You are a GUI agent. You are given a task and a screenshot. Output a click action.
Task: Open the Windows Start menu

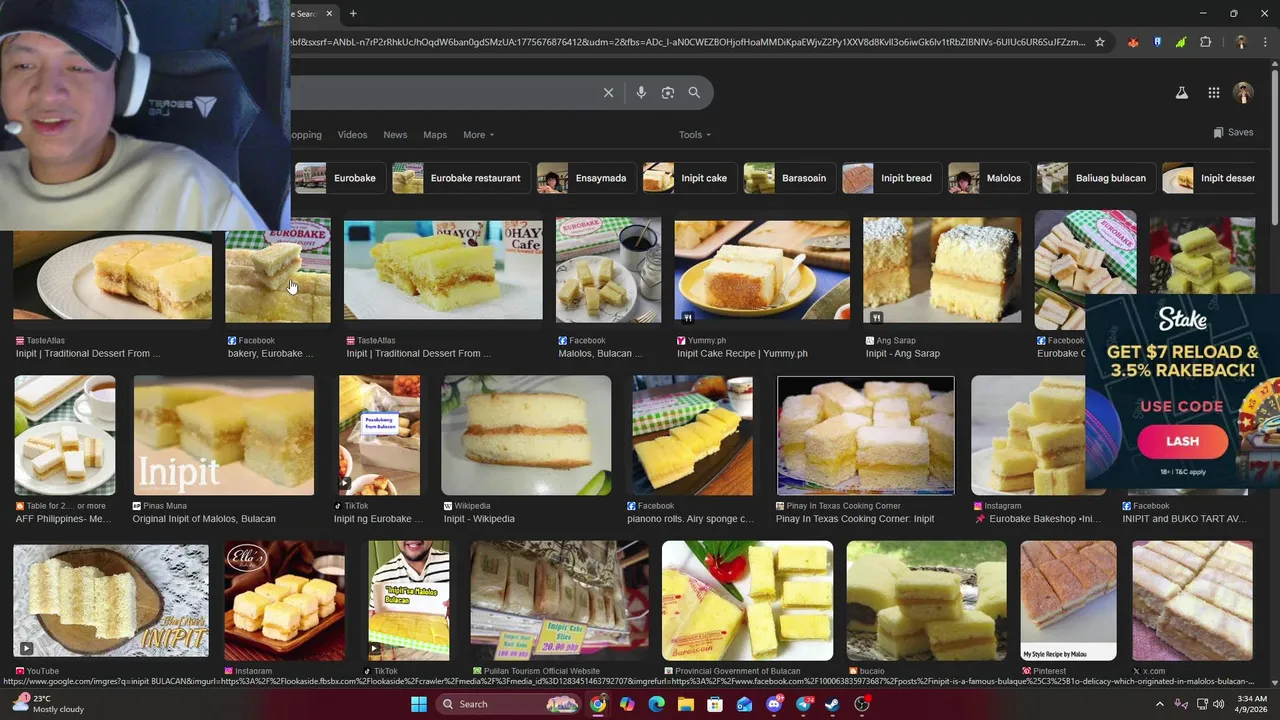(419, 704)
